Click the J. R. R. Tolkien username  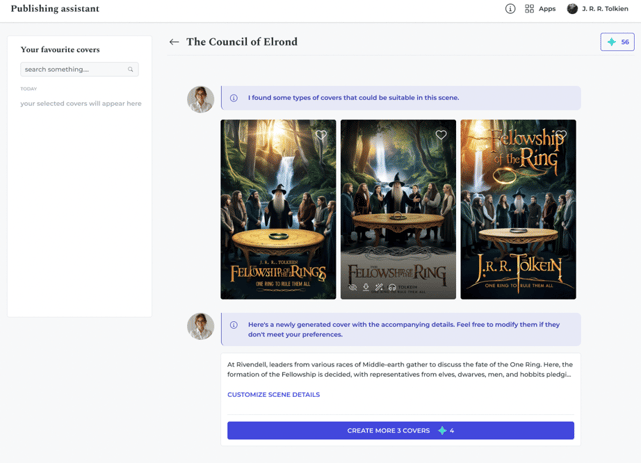click(605, 9)
